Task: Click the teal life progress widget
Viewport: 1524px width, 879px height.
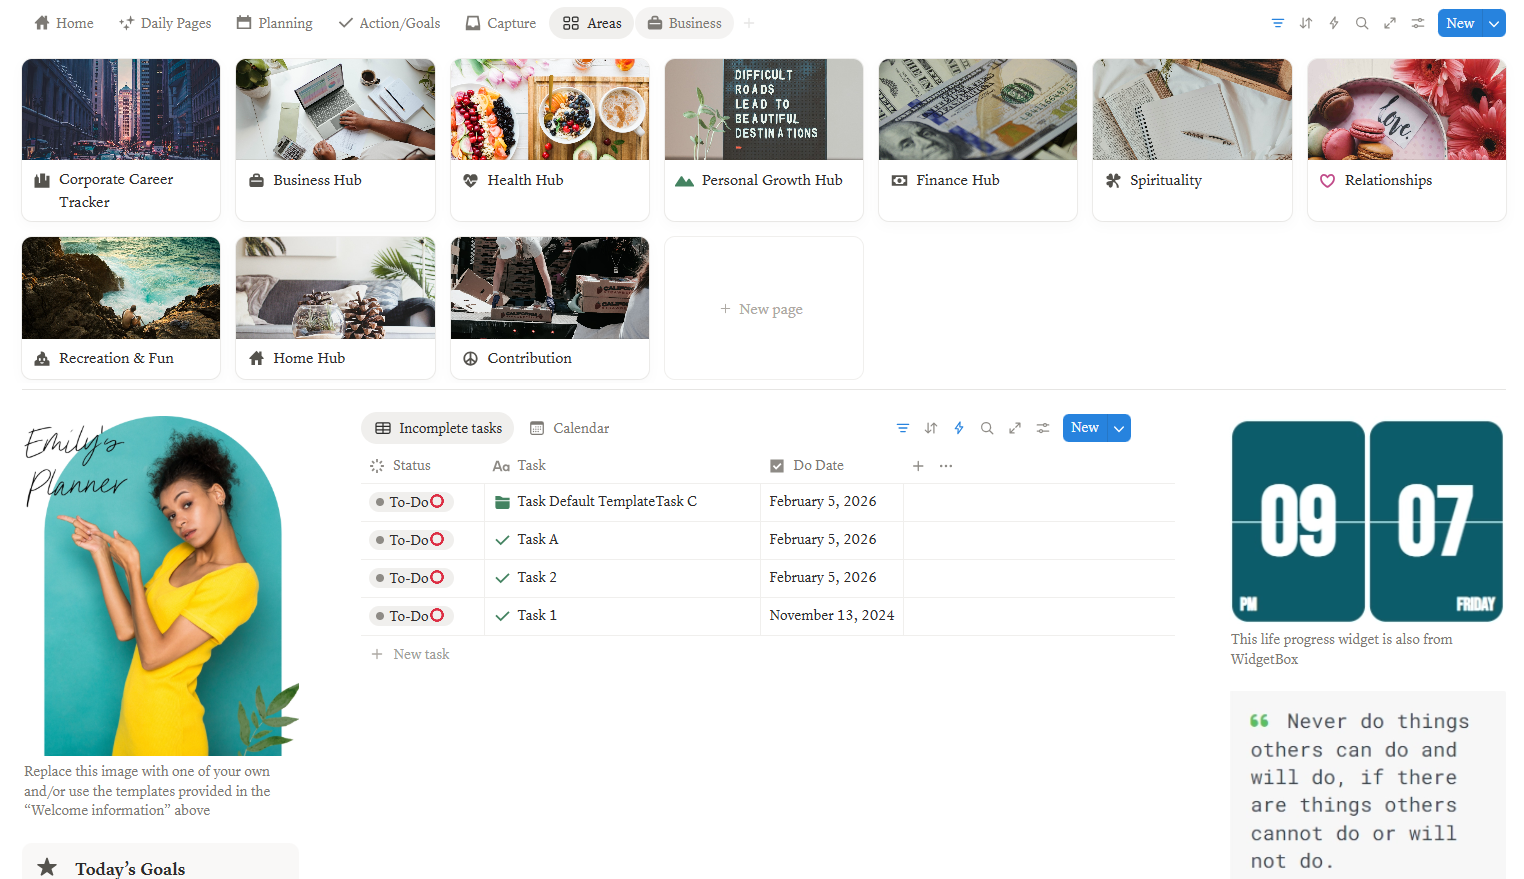Action: [x=1367, y=520]
